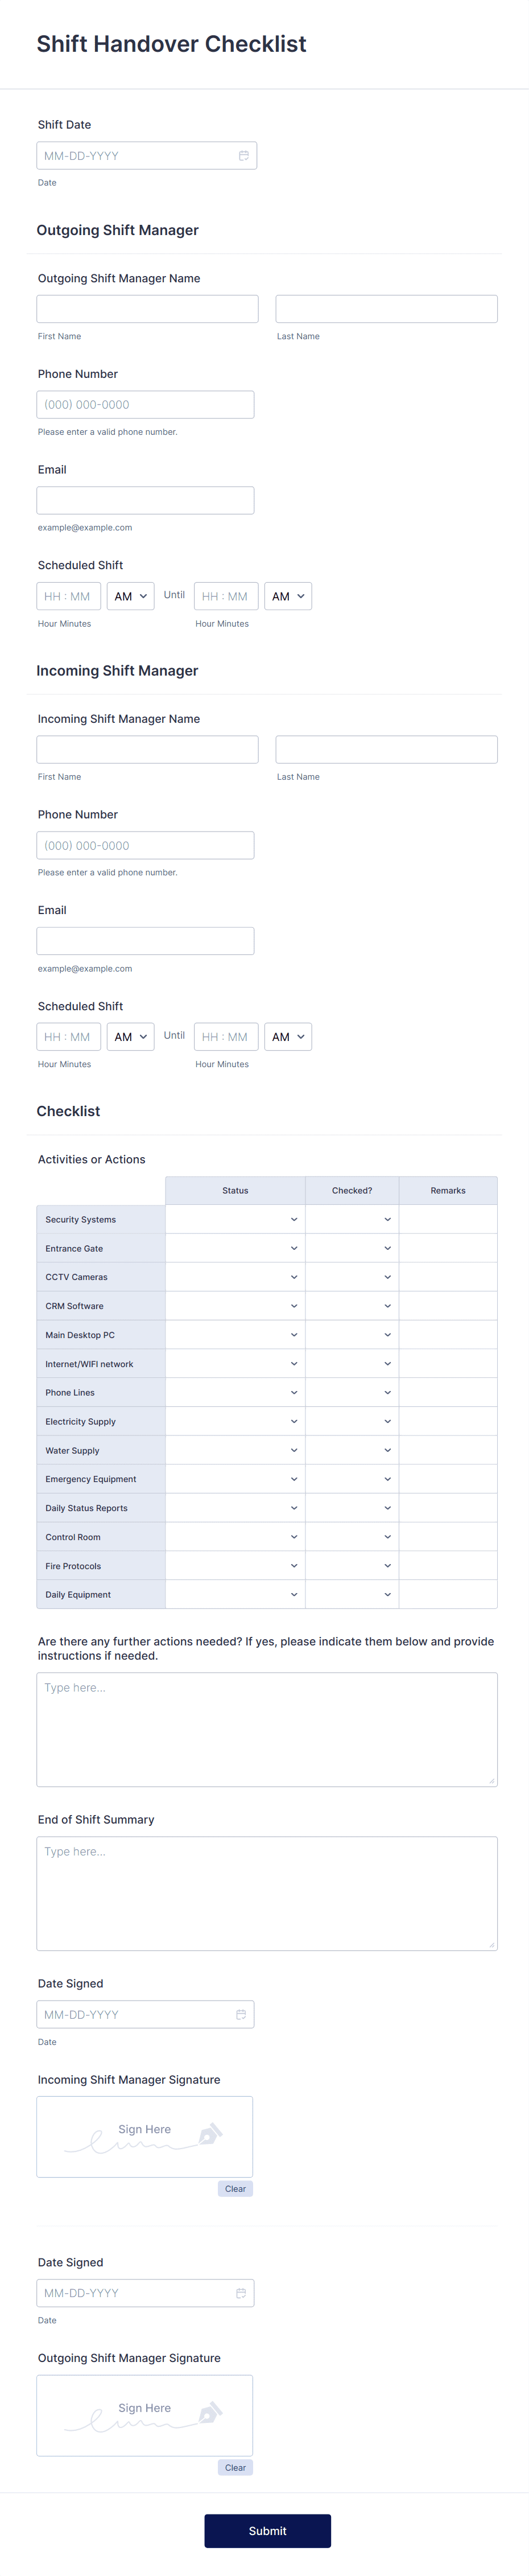Viewport: 529px width, 2576px height.
Task: Open the outgoing shift start AM/PM dropdown
Action: tap(130, 596)
